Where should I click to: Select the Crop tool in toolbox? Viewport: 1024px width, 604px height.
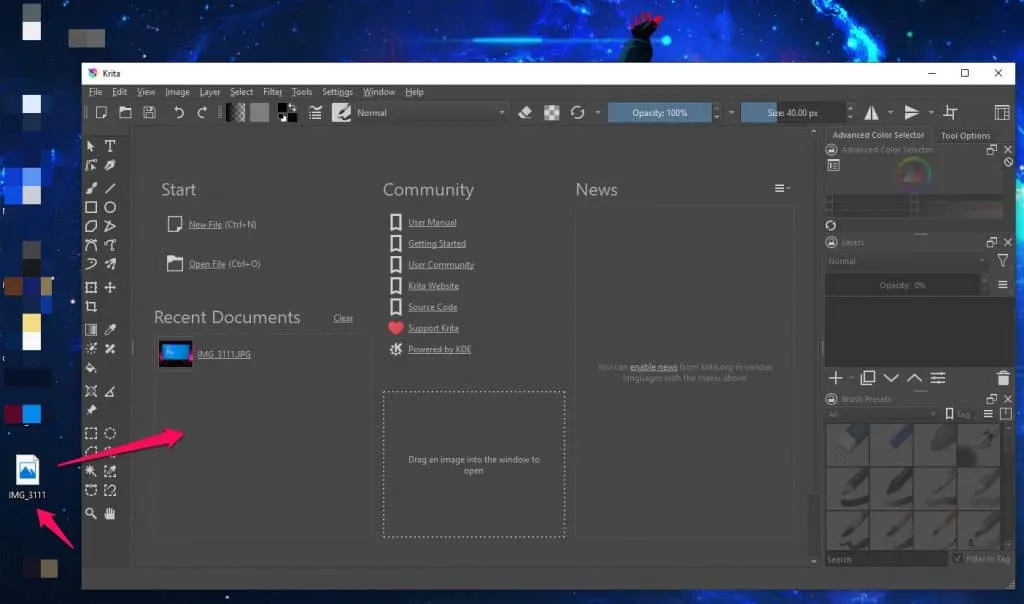[x=91, y=307]
